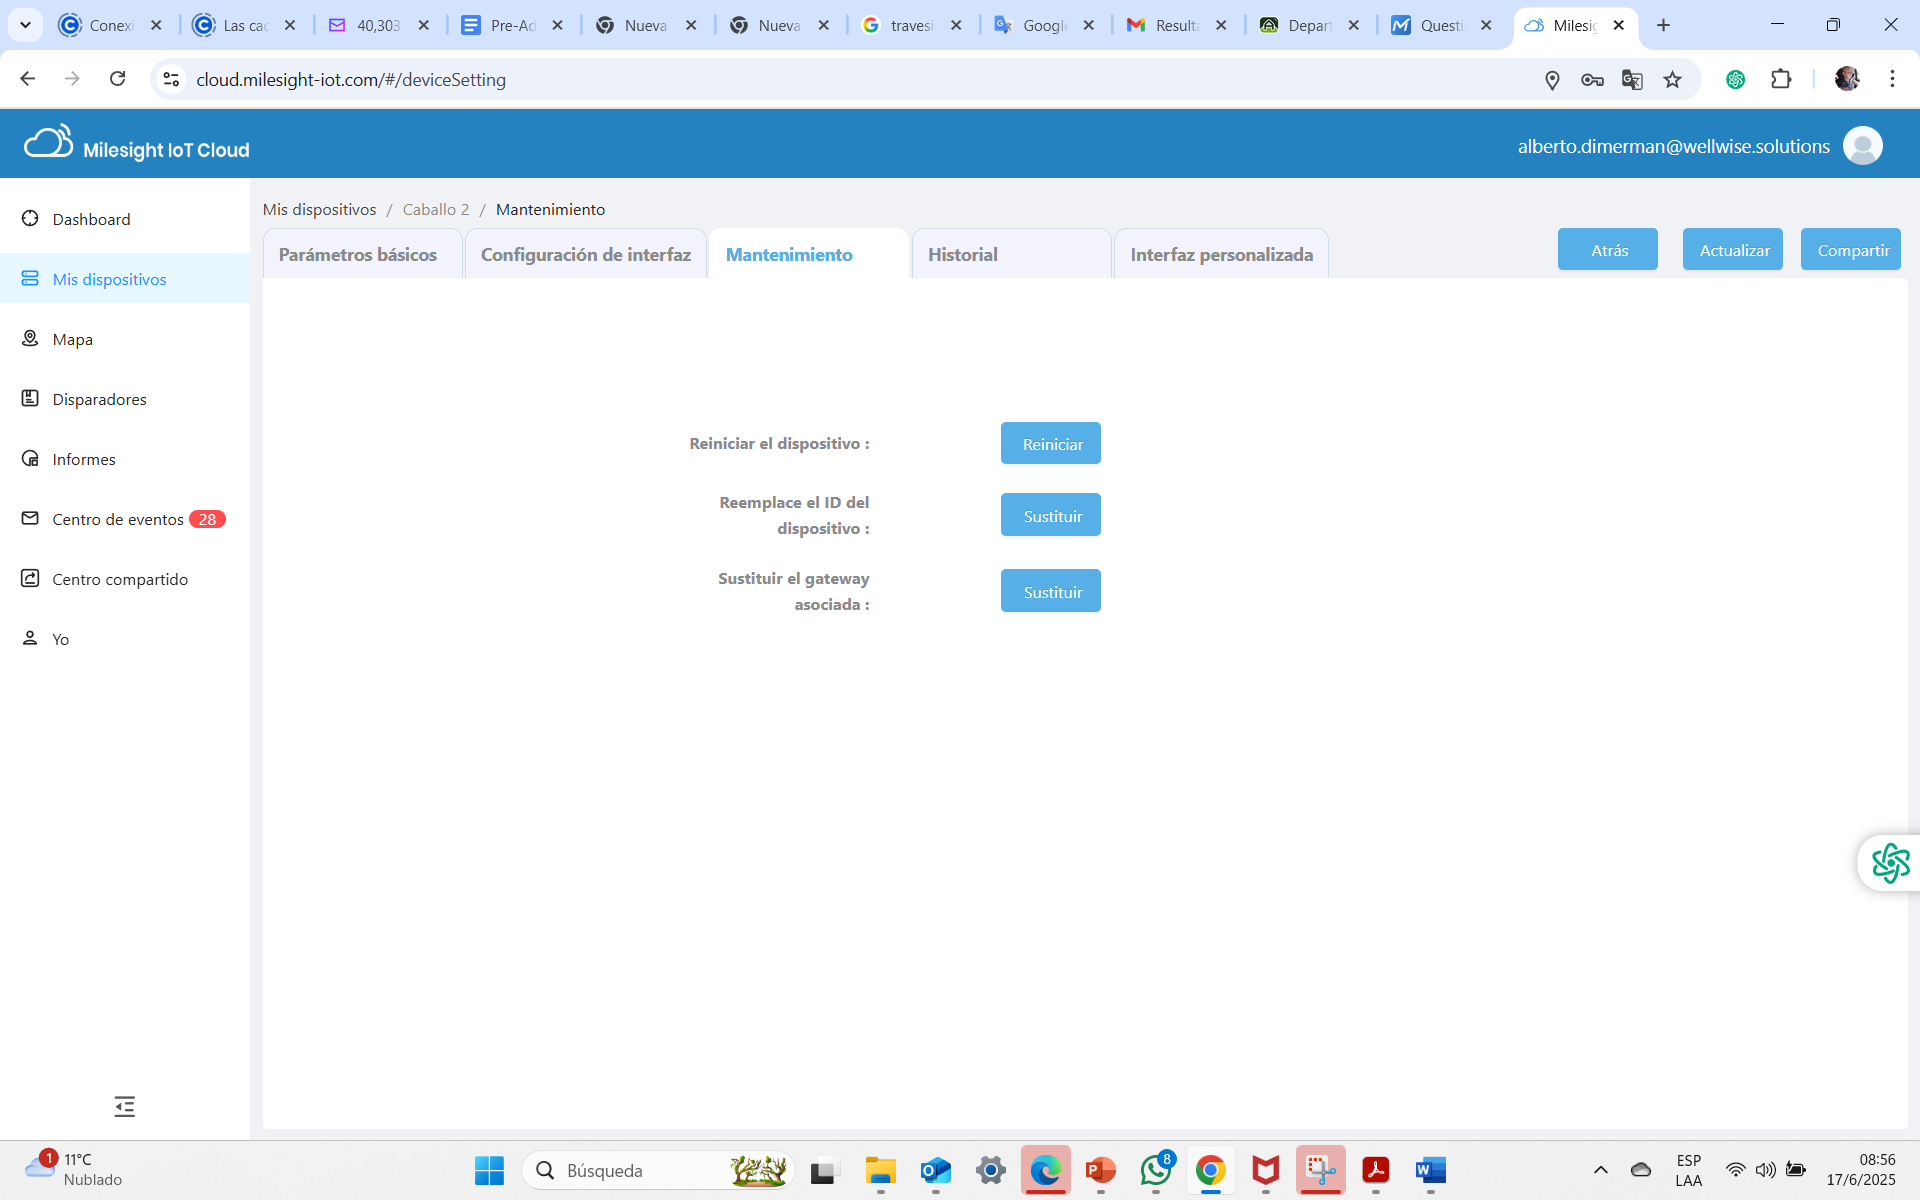This screenshot has width=1920, height=1200.
Task: Open Centro compartido section
Action: [x=119, y=579]
